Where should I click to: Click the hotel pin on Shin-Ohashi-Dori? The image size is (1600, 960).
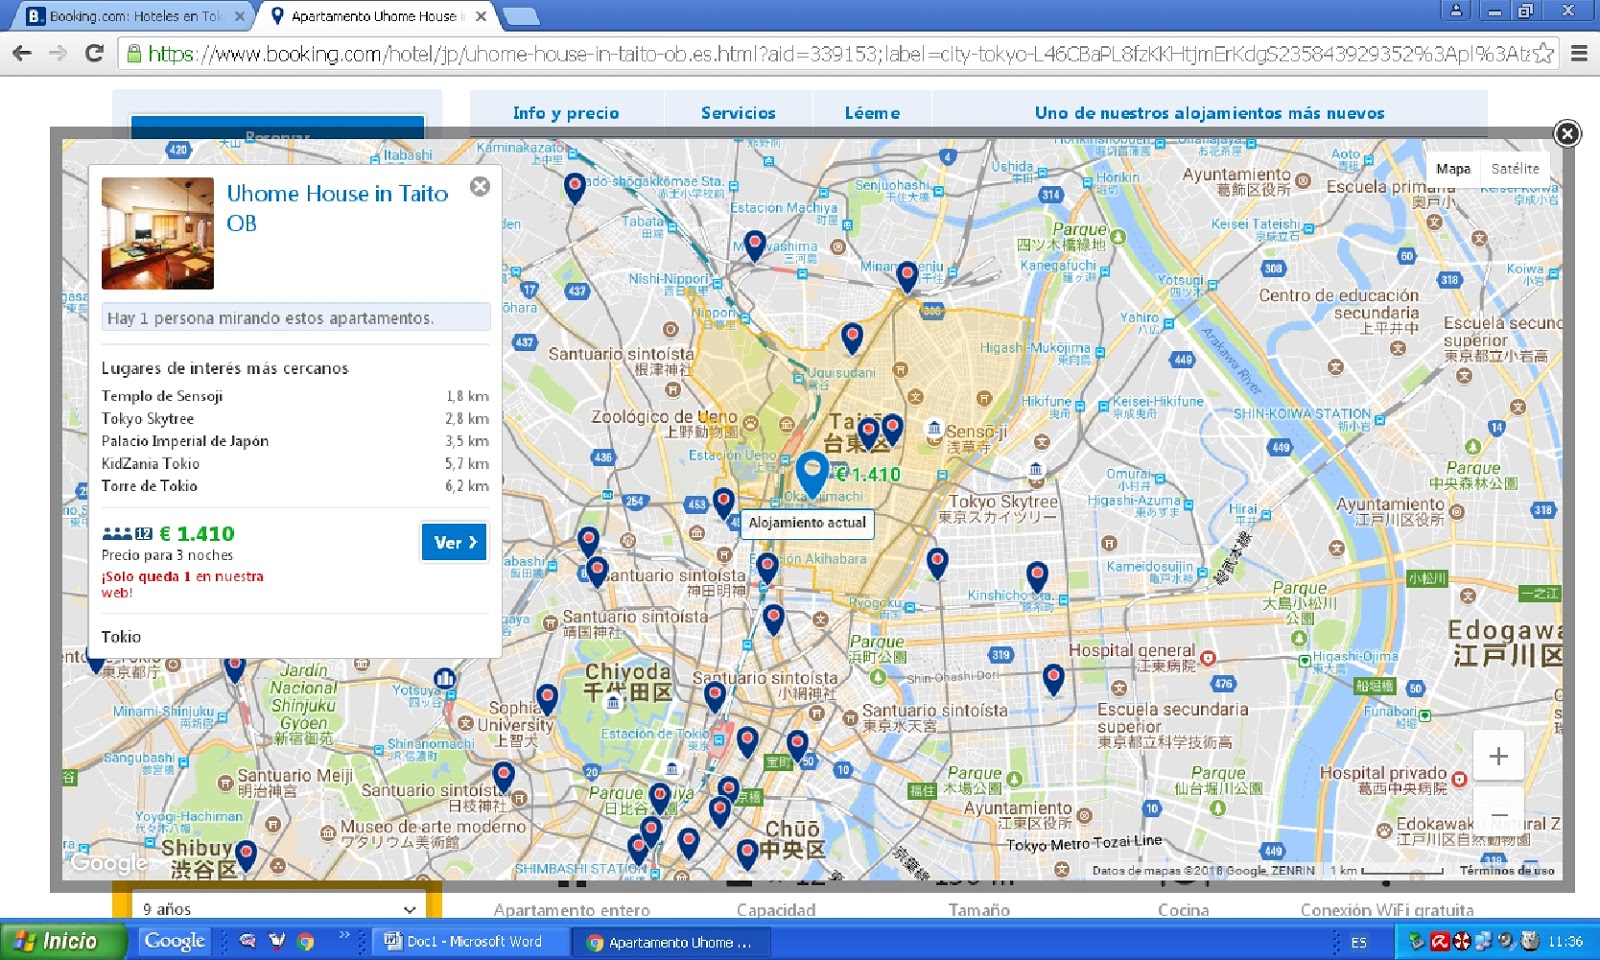tap(1053, 678)
